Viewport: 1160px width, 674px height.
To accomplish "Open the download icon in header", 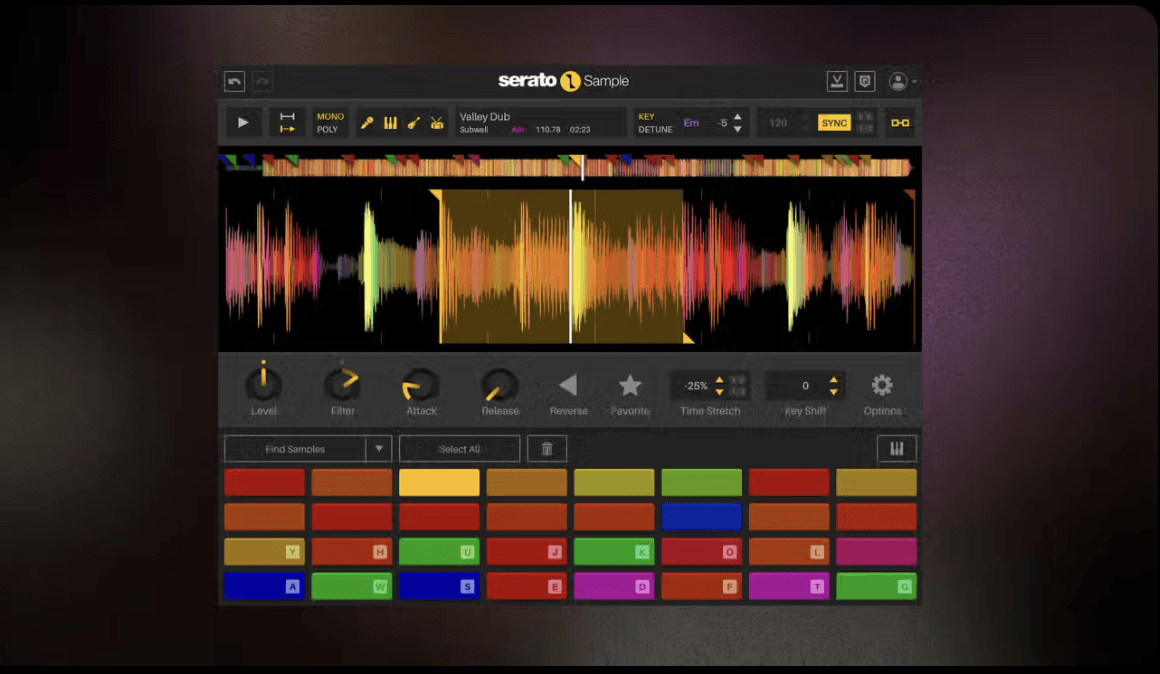I will (x=837, y=81).
